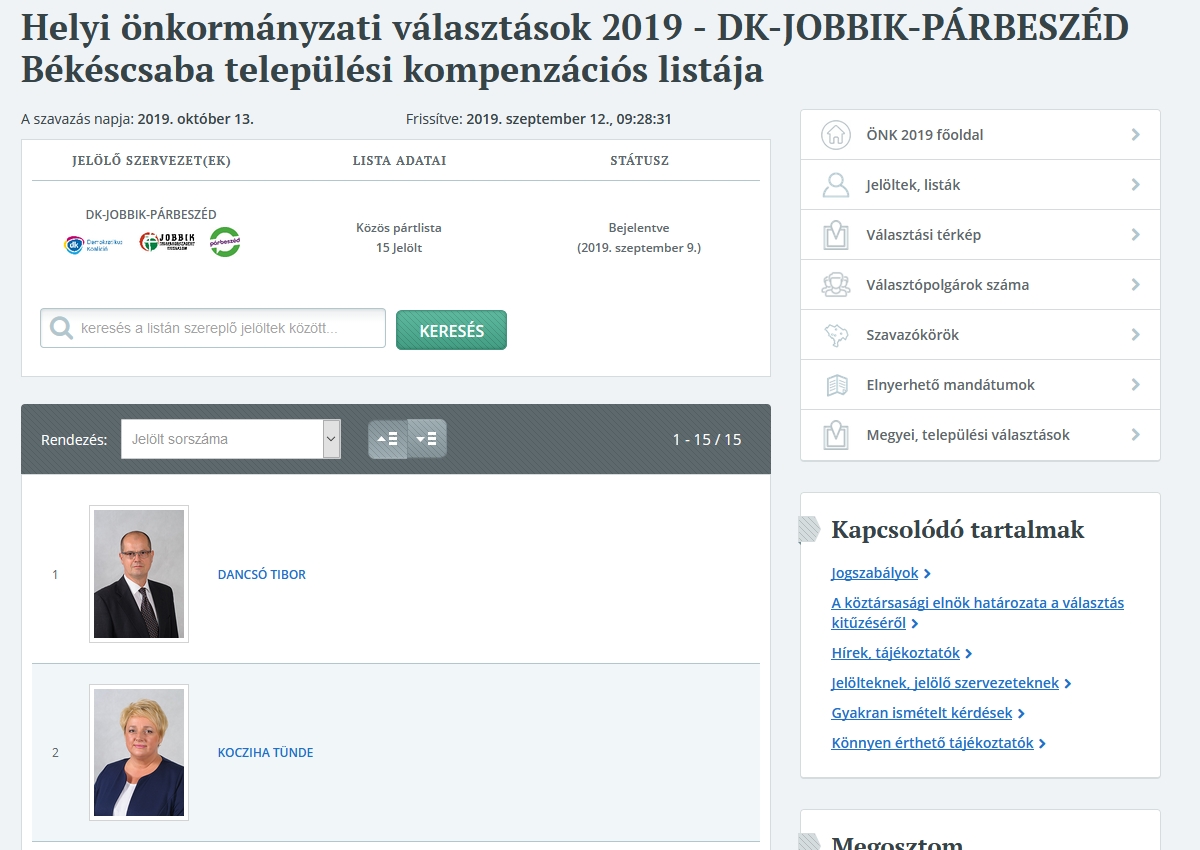Click the Demokratikus Koalíció party logo
The width and height of the screenshot is (1200, 850).
pos(94,243)
